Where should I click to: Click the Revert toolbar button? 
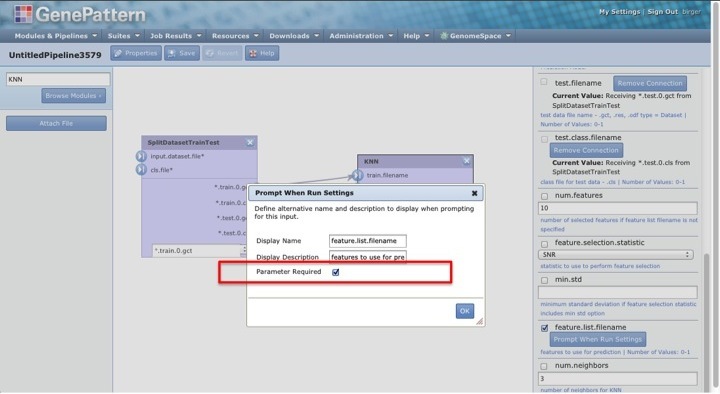[222, 53]
